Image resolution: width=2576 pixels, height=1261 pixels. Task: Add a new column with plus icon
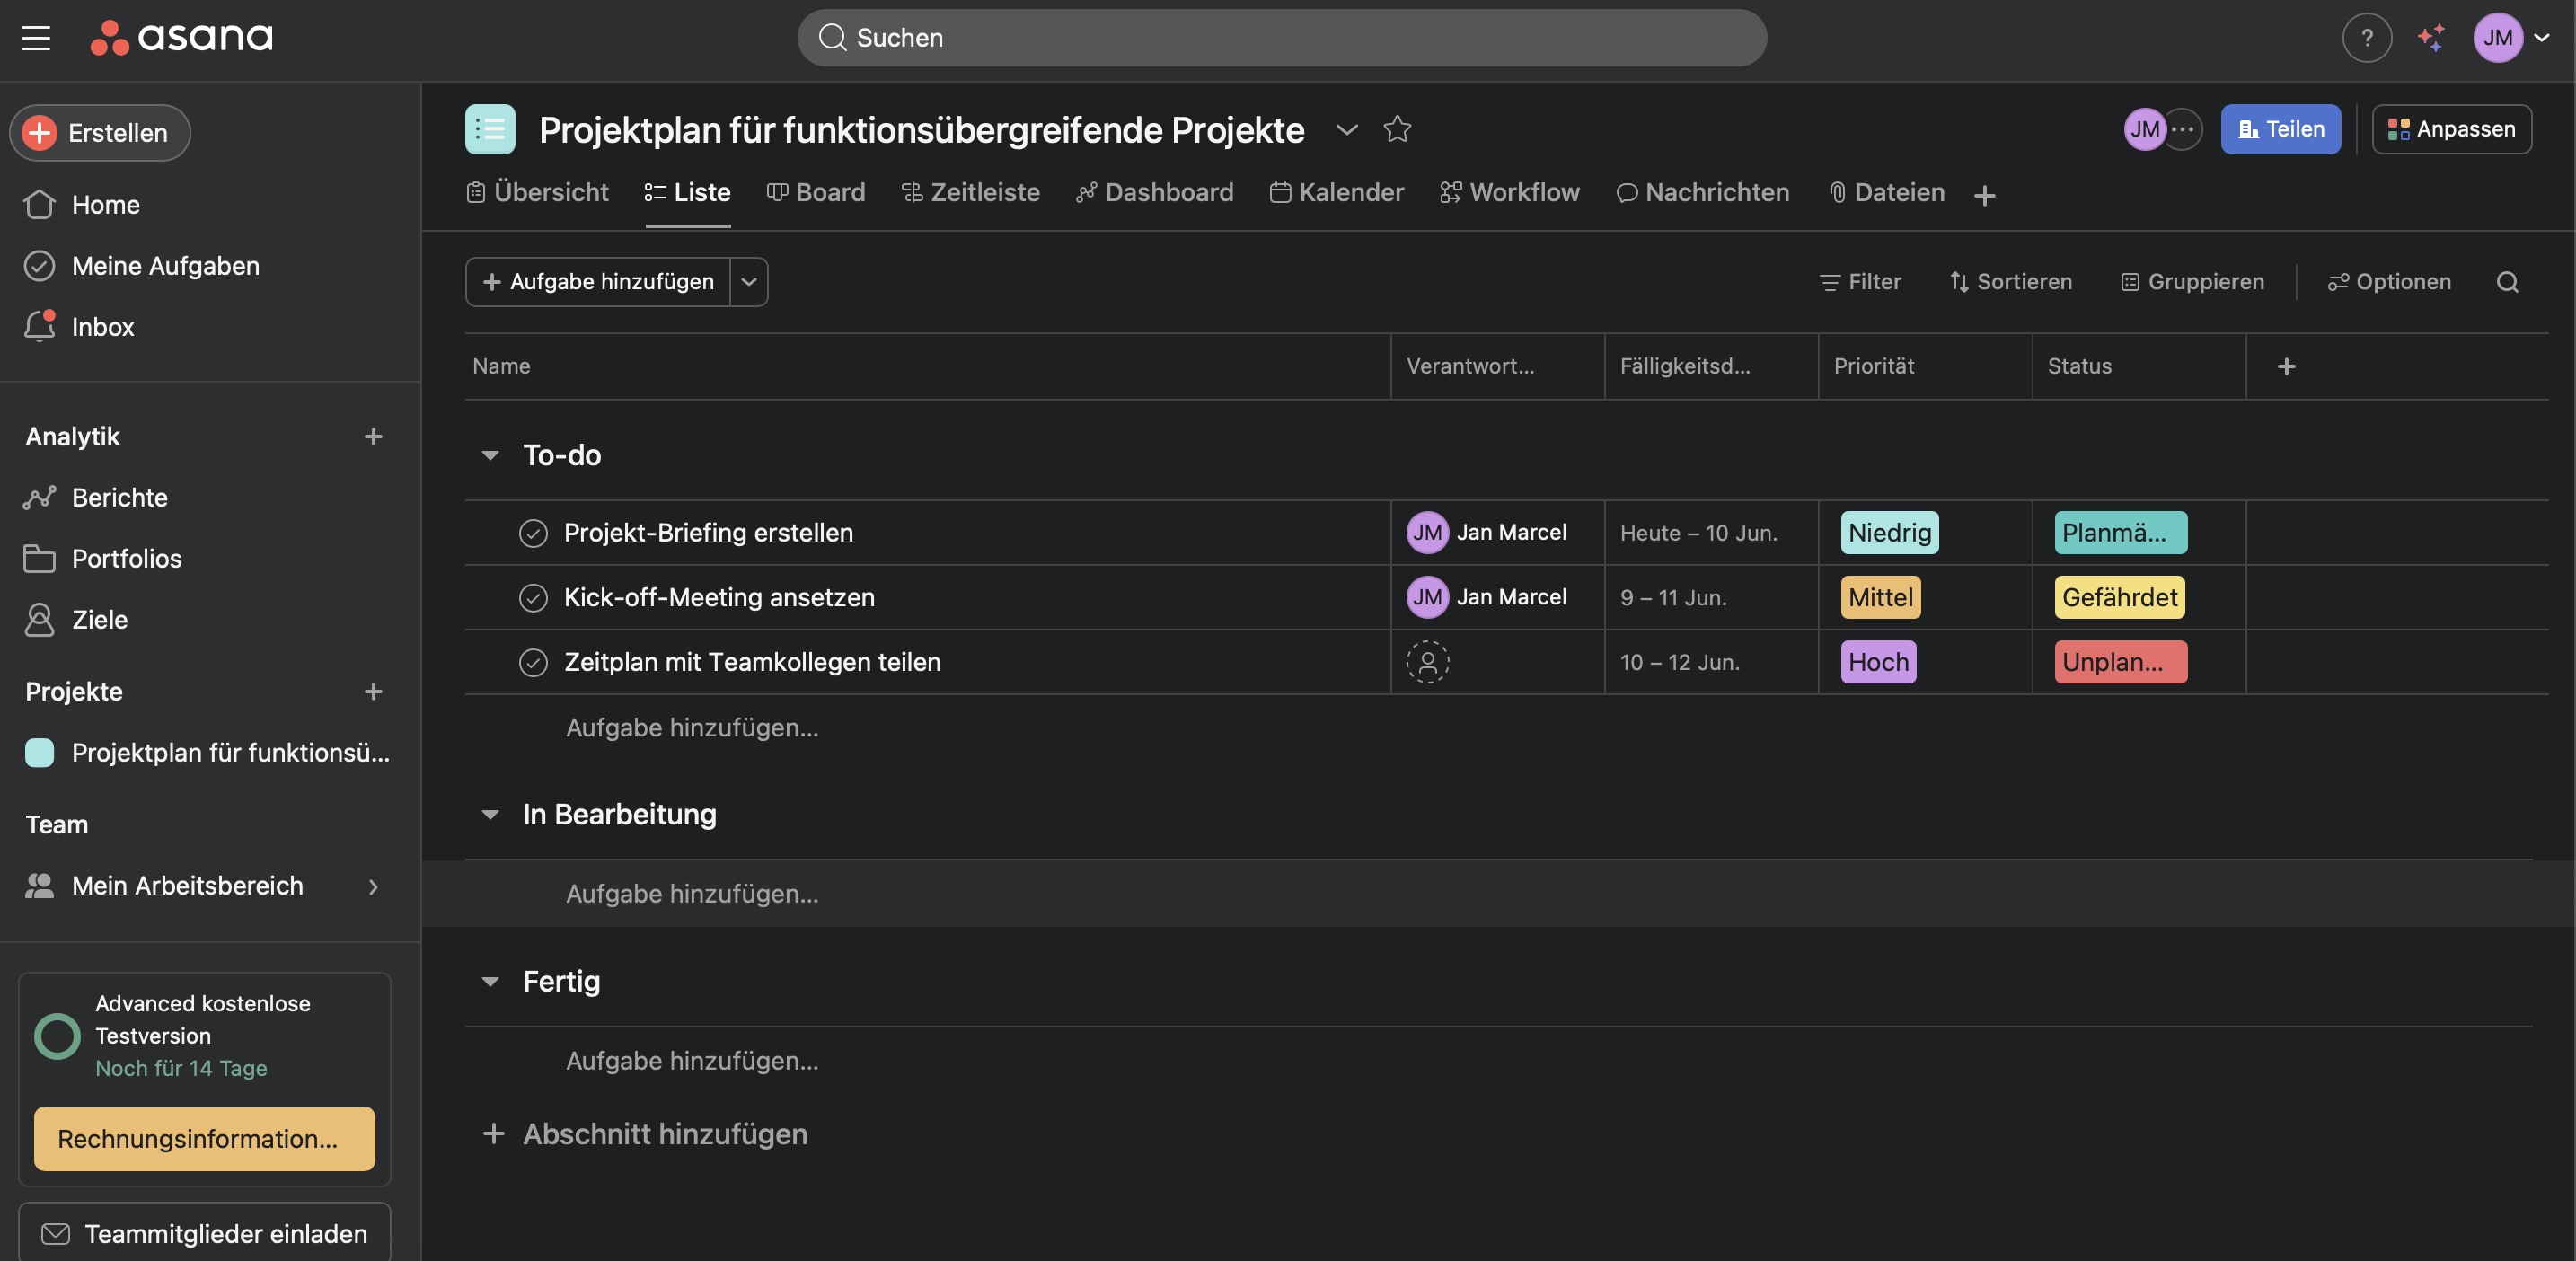2286,367
